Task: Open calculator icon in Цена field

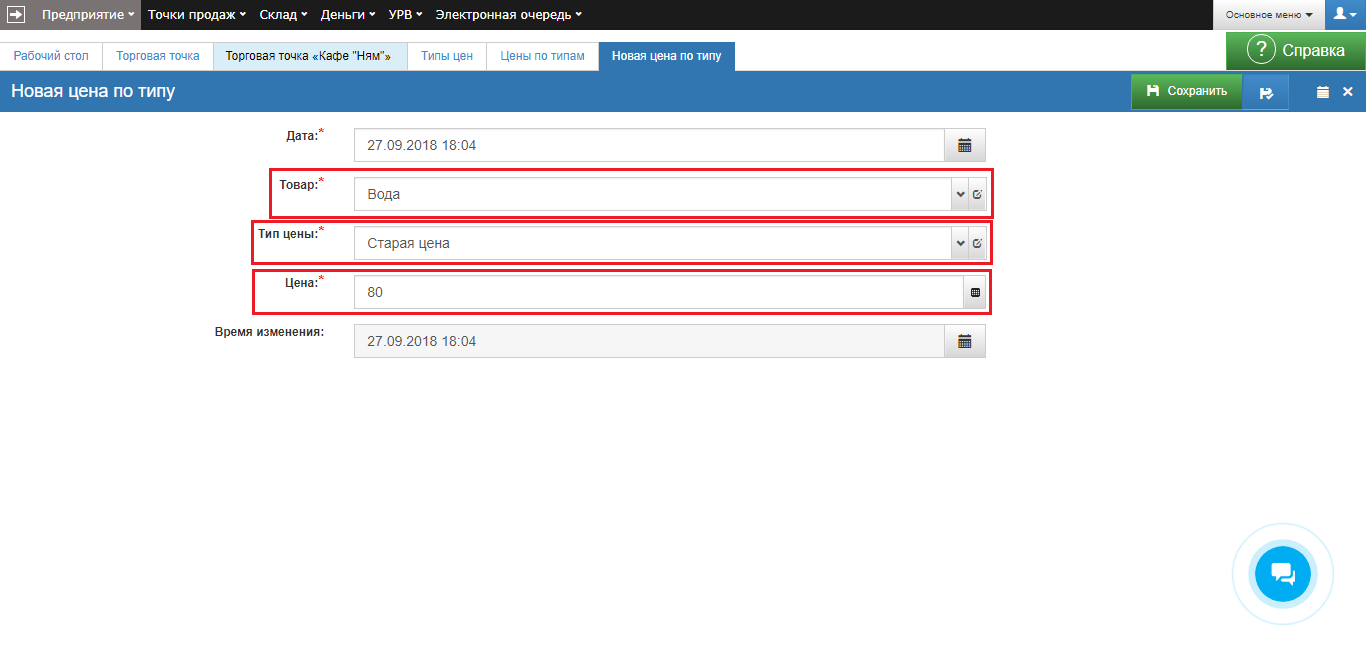Action: tap(975, 292)
